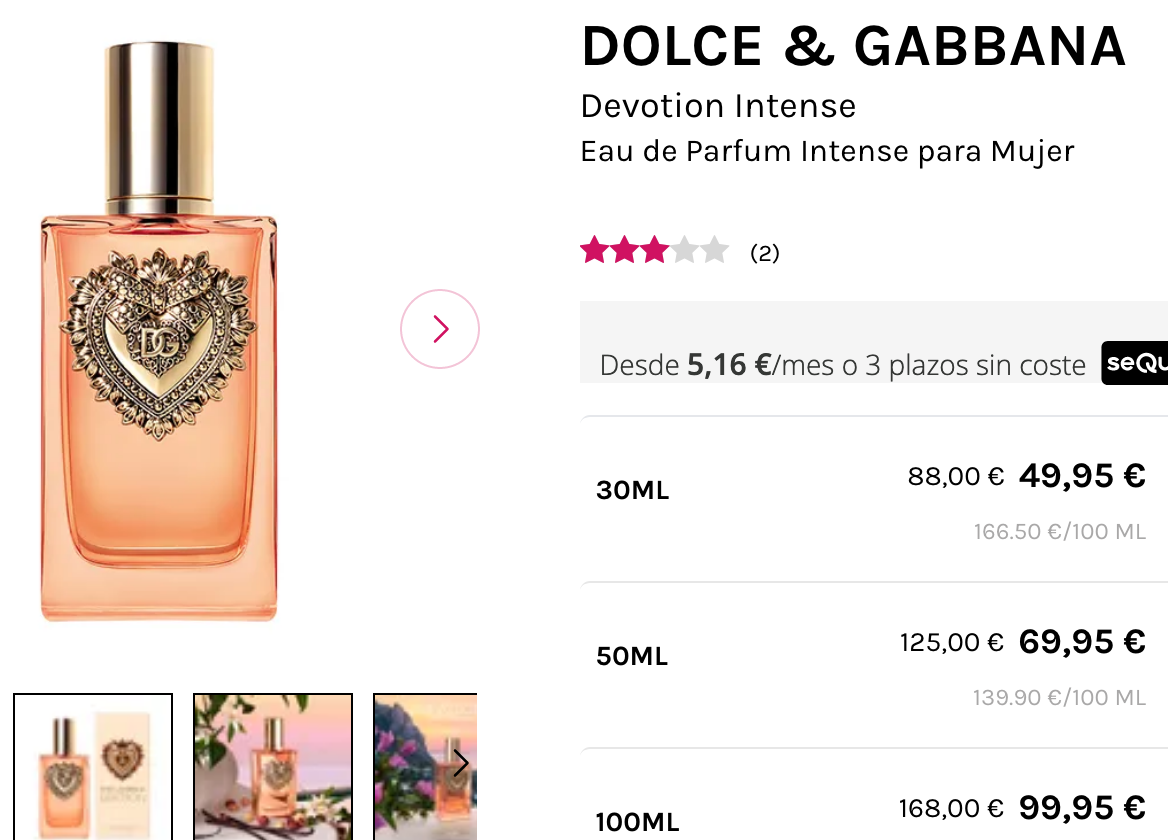
Task: Click the Dolce & Gabbana brand heading
Action: (854, 46)
